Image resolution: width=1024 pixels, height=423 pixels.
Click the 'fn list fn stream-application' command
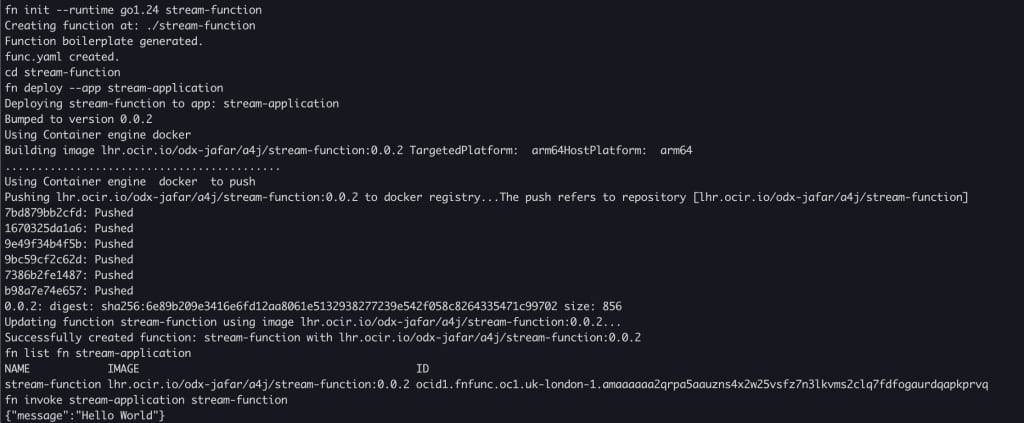click(97, 353)
